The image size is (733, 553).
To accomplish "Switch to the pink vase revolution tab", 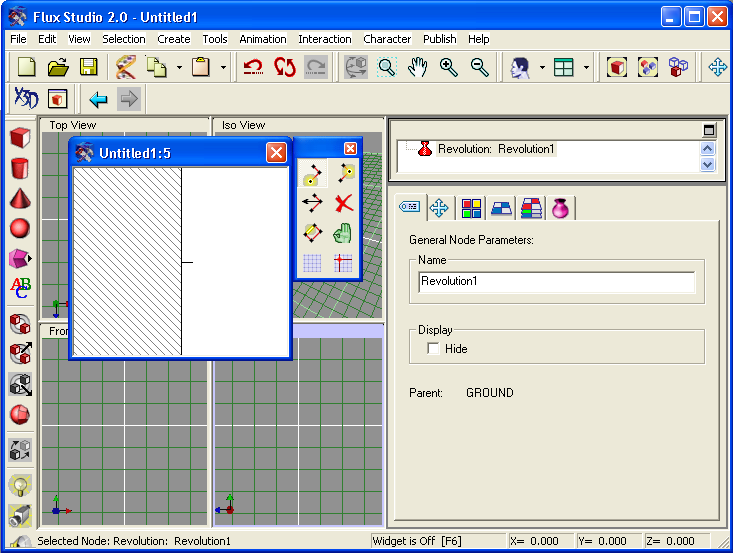I will 560,208.
